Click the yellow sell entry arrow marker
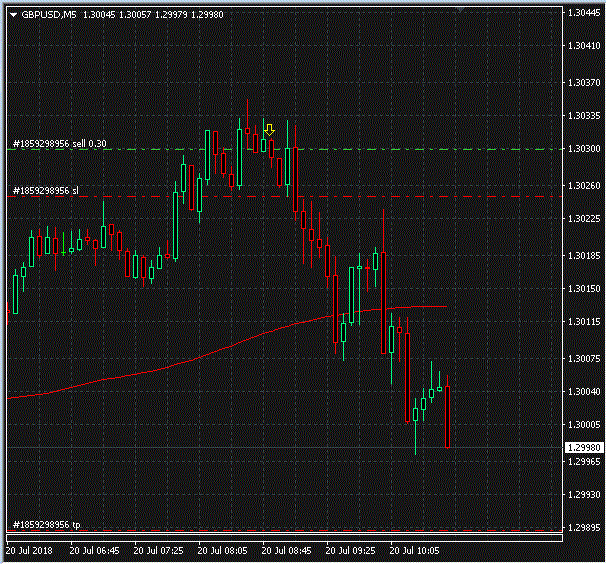 coord(269,130)
